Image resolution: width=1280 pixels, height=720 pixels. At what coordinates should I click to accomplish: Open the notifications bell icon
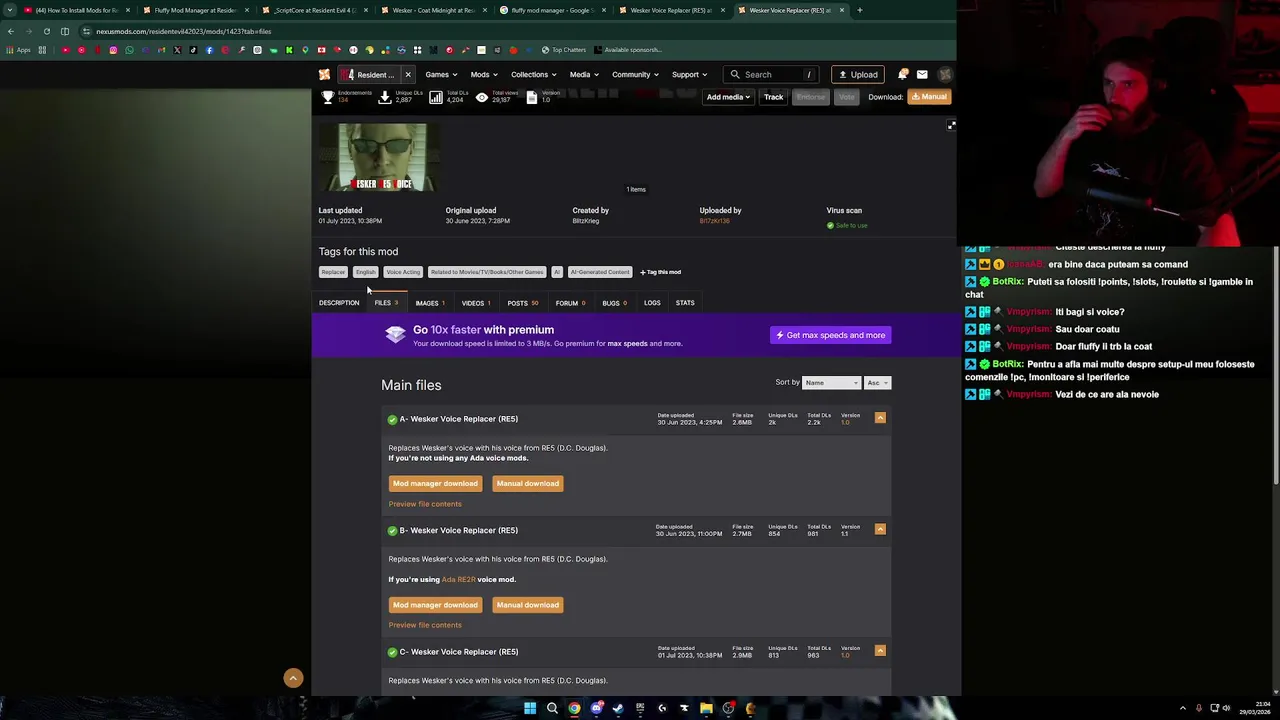point(903,74)
